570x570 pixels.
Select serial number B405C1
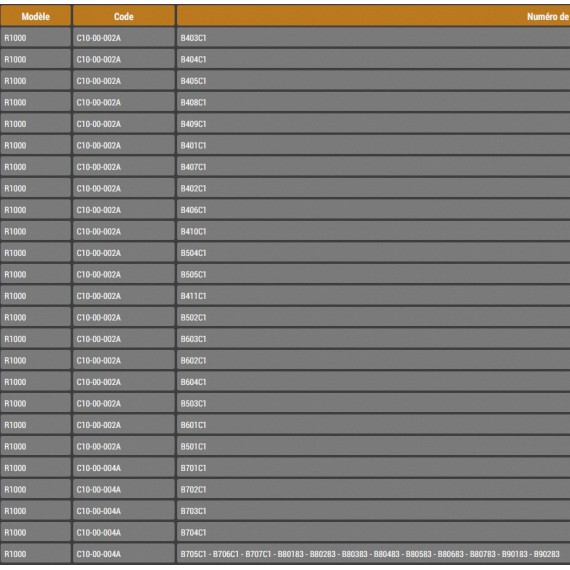[x=193, y=81]
